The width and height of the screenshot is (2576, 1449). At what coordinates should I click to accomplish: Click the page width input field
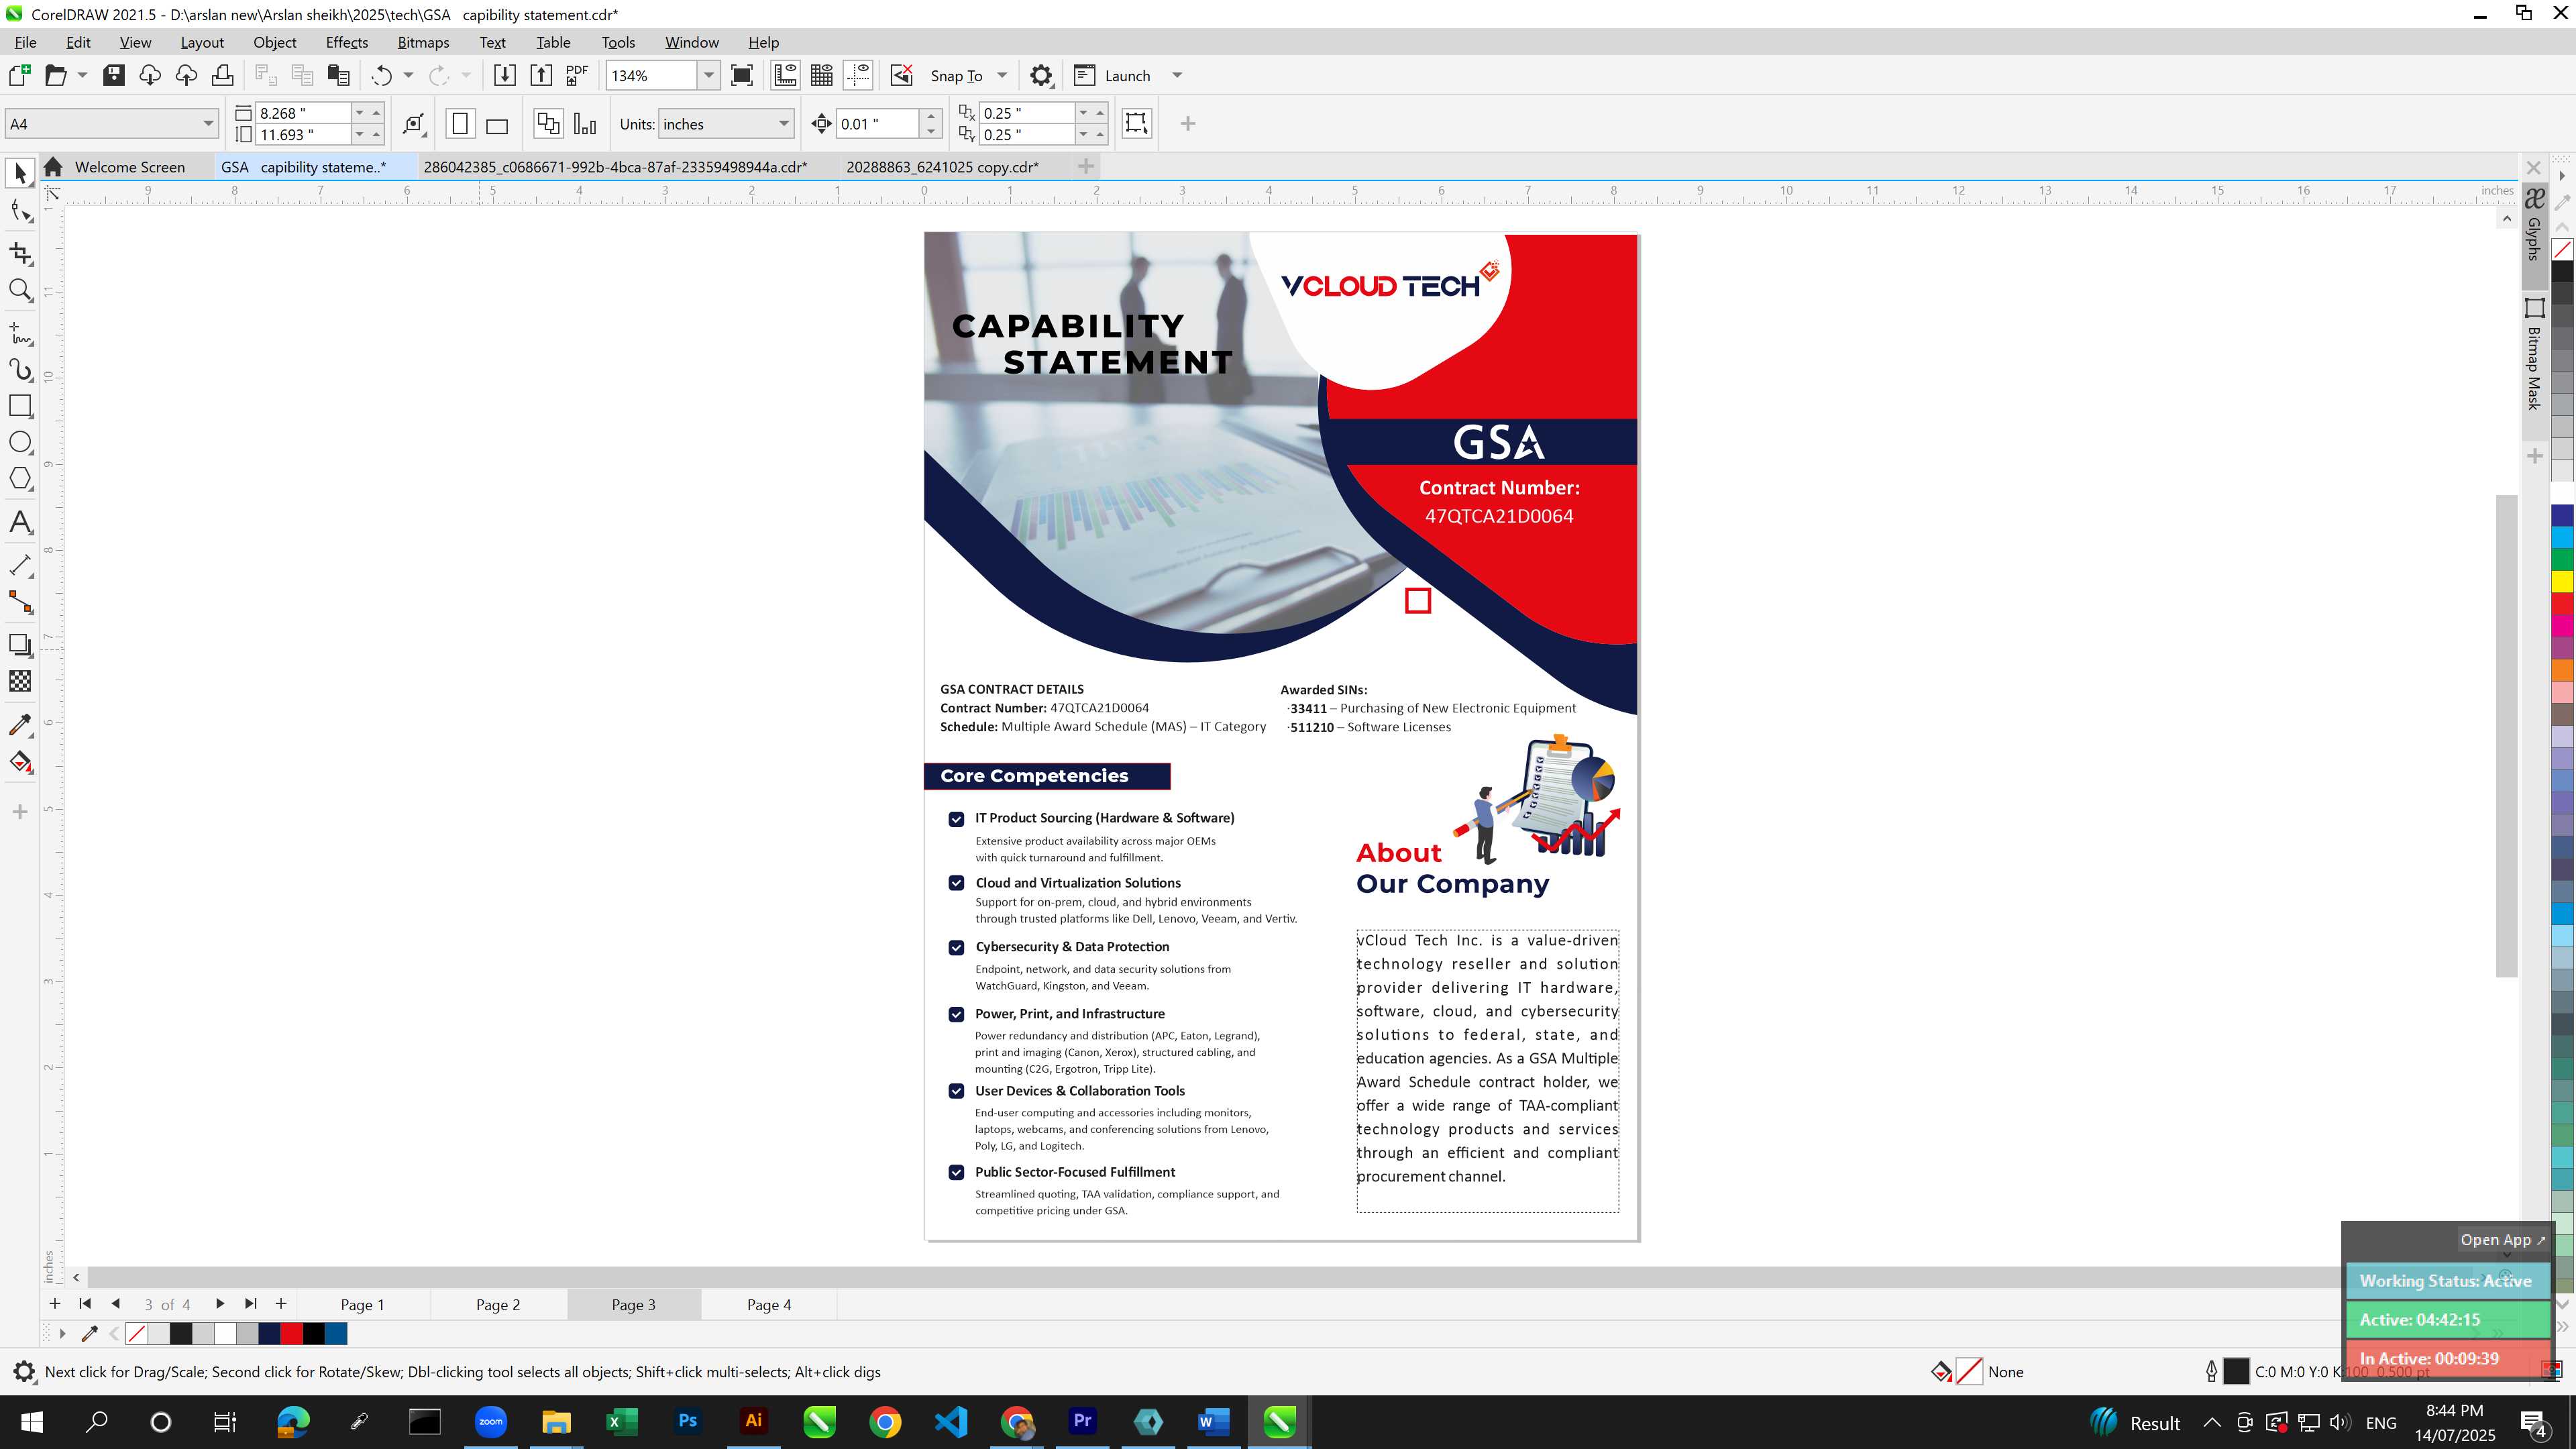[x=303, y=113]
